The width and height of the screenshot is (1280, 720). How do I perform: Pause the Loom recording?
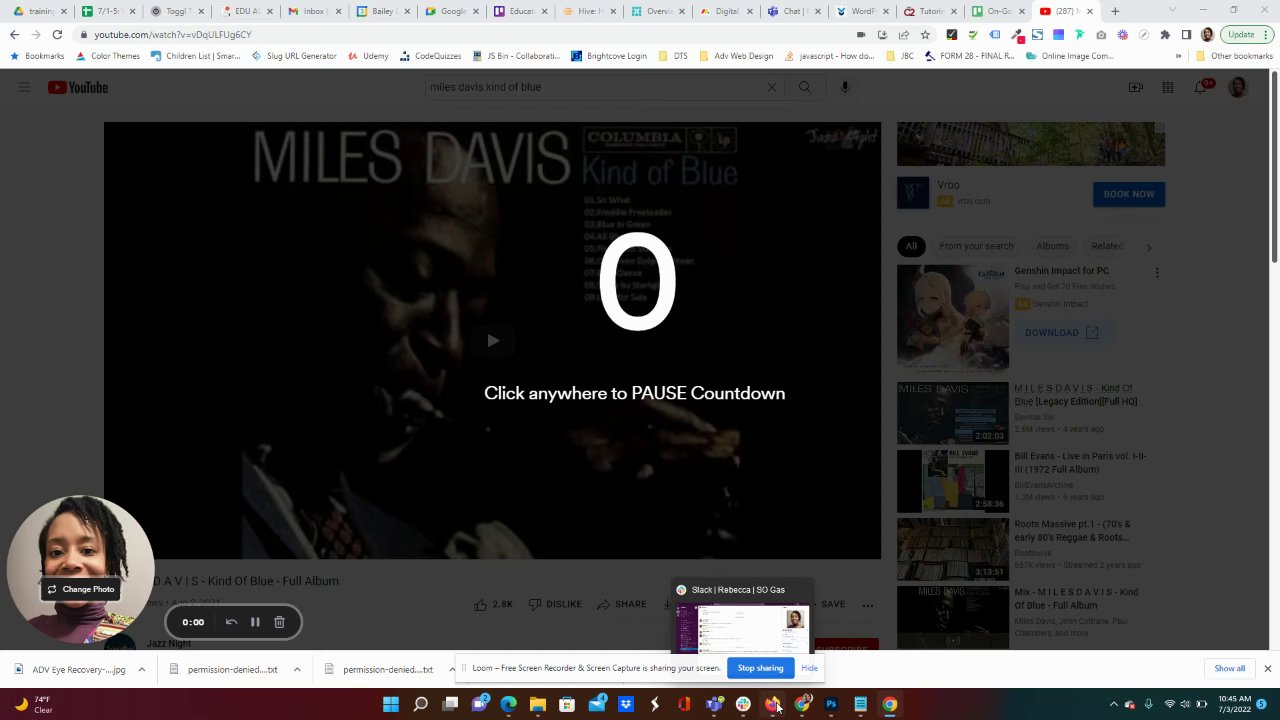tap(255, 622)
